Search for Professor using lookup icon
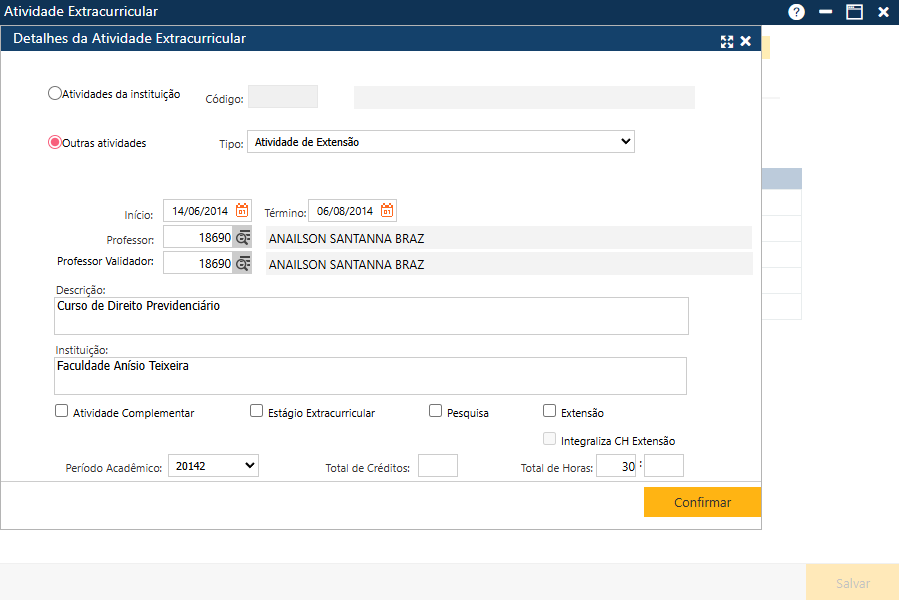 click(x=243, y=237)
